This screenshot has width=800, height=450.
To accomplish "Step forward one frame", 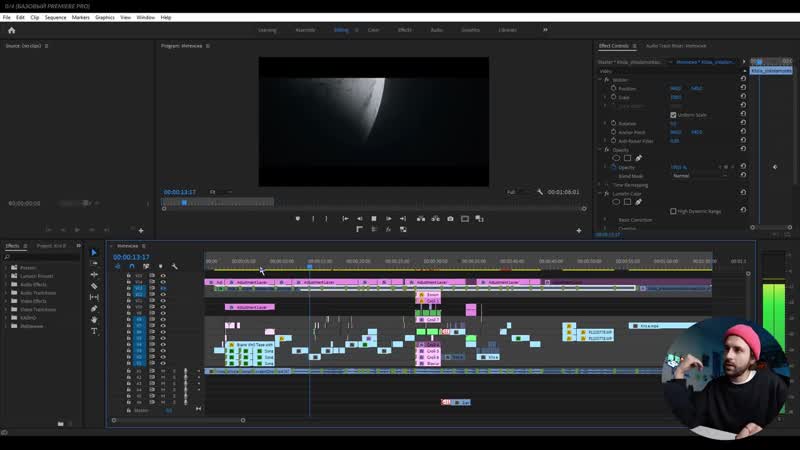I will [389, 218].
